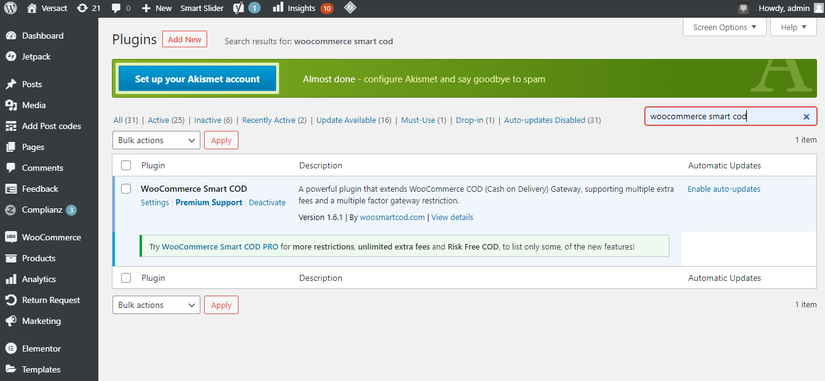
Task: Open Smart Slider in admin bar
Action: [202, 8]
